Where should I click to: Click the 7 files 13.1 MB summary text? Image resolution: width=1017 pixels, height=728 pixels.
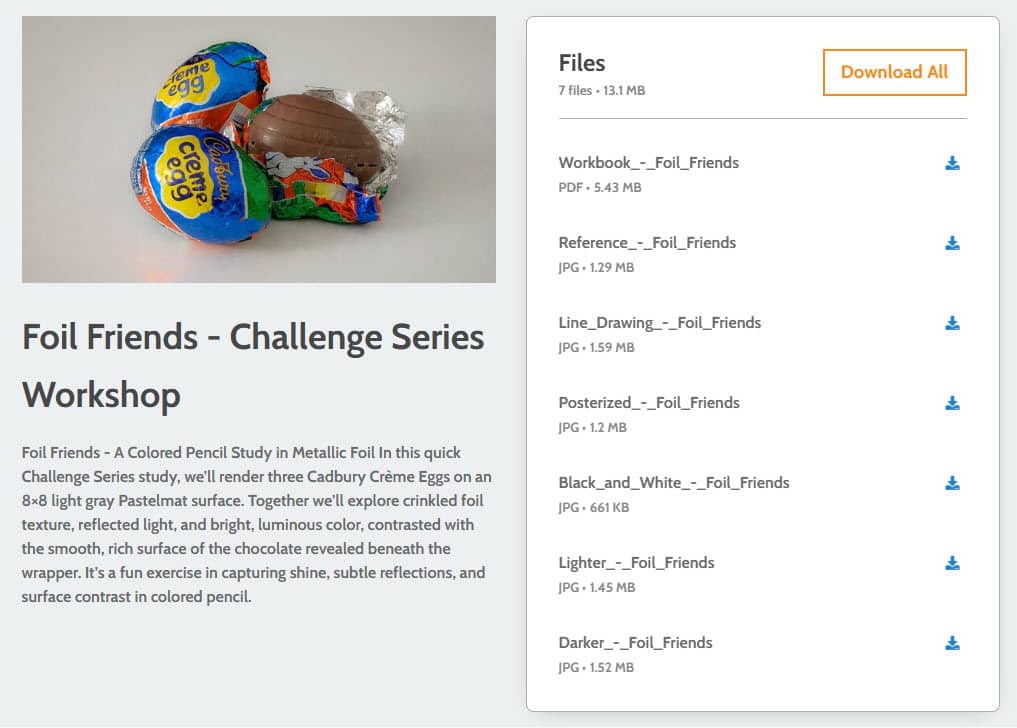(x=601, y=90)
